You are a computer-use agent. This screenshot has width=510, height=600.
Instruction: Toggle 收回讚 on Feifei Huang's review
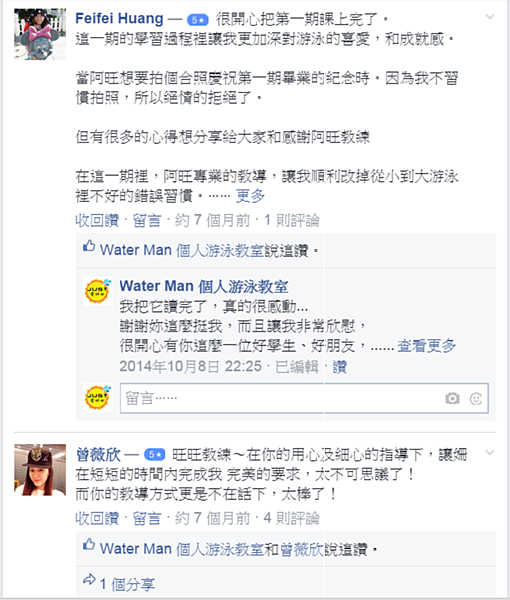click(x=97, y=220)
